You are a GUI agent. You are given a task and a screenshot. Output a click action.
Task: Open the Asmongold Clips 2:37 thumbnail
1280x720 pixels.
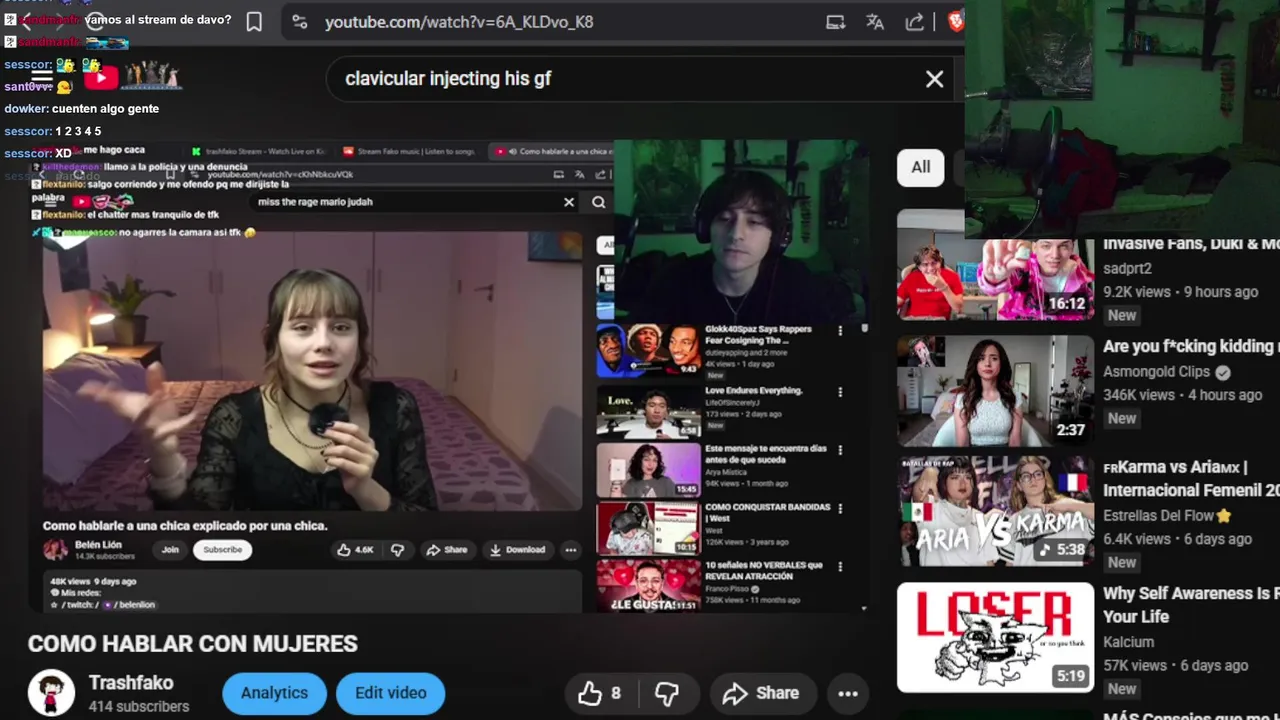click(x=996, y=390)
